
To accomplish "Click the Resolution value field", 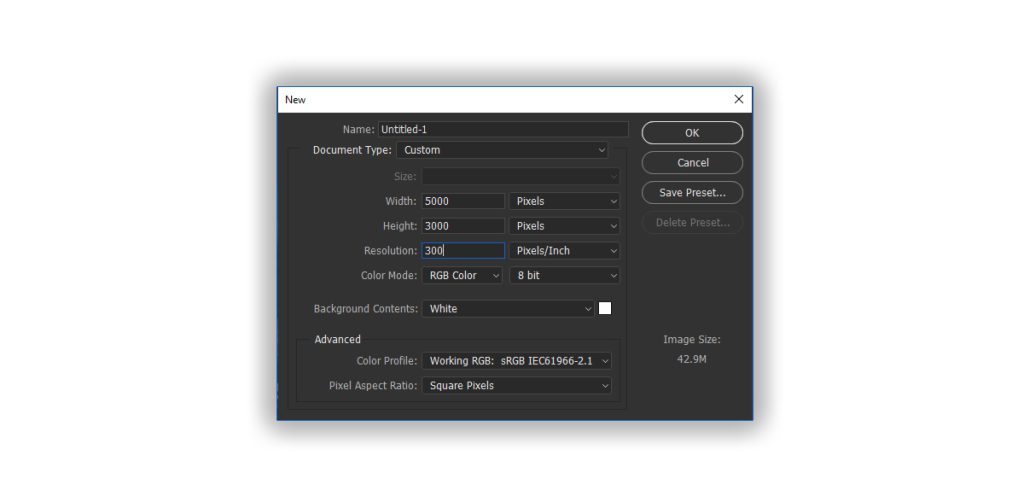I will click(463, 251).
